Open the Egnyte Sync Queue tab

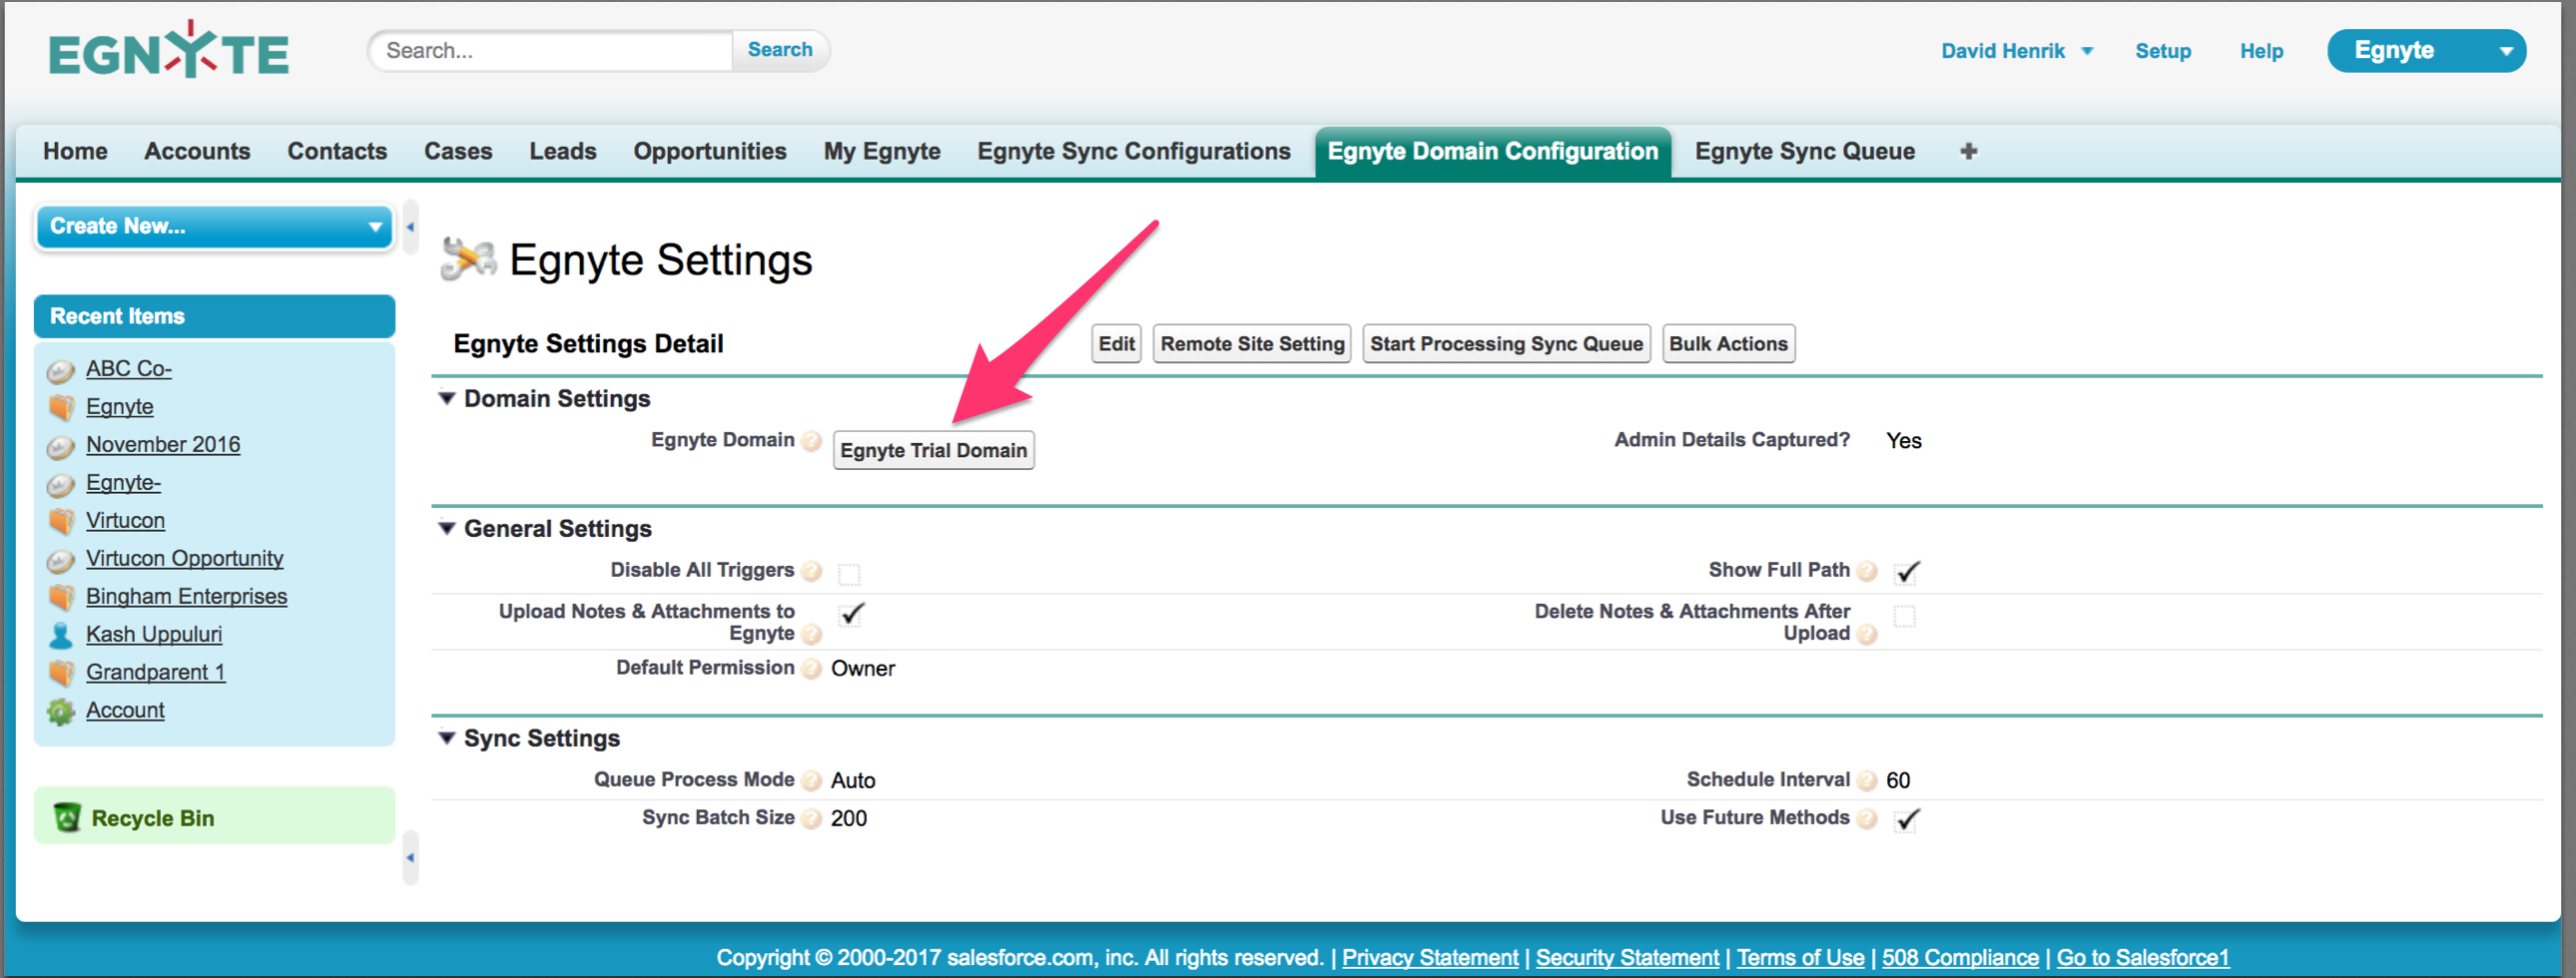pos(1804,151)
